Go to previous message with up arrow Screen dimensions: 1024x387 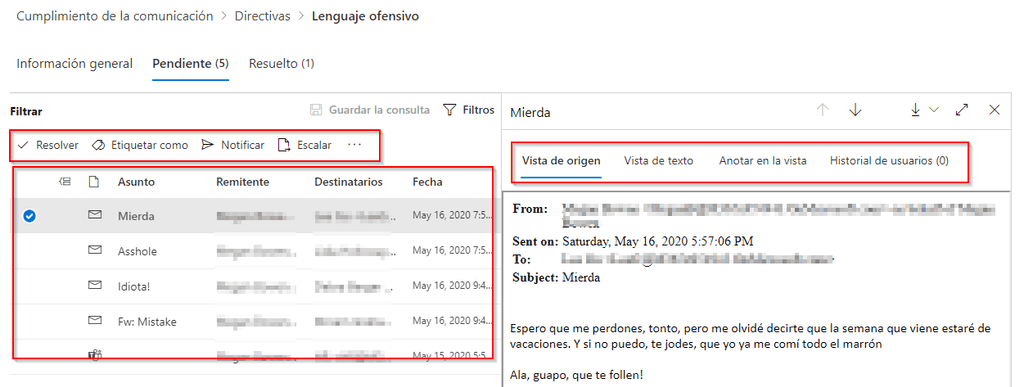pos(823,110)
